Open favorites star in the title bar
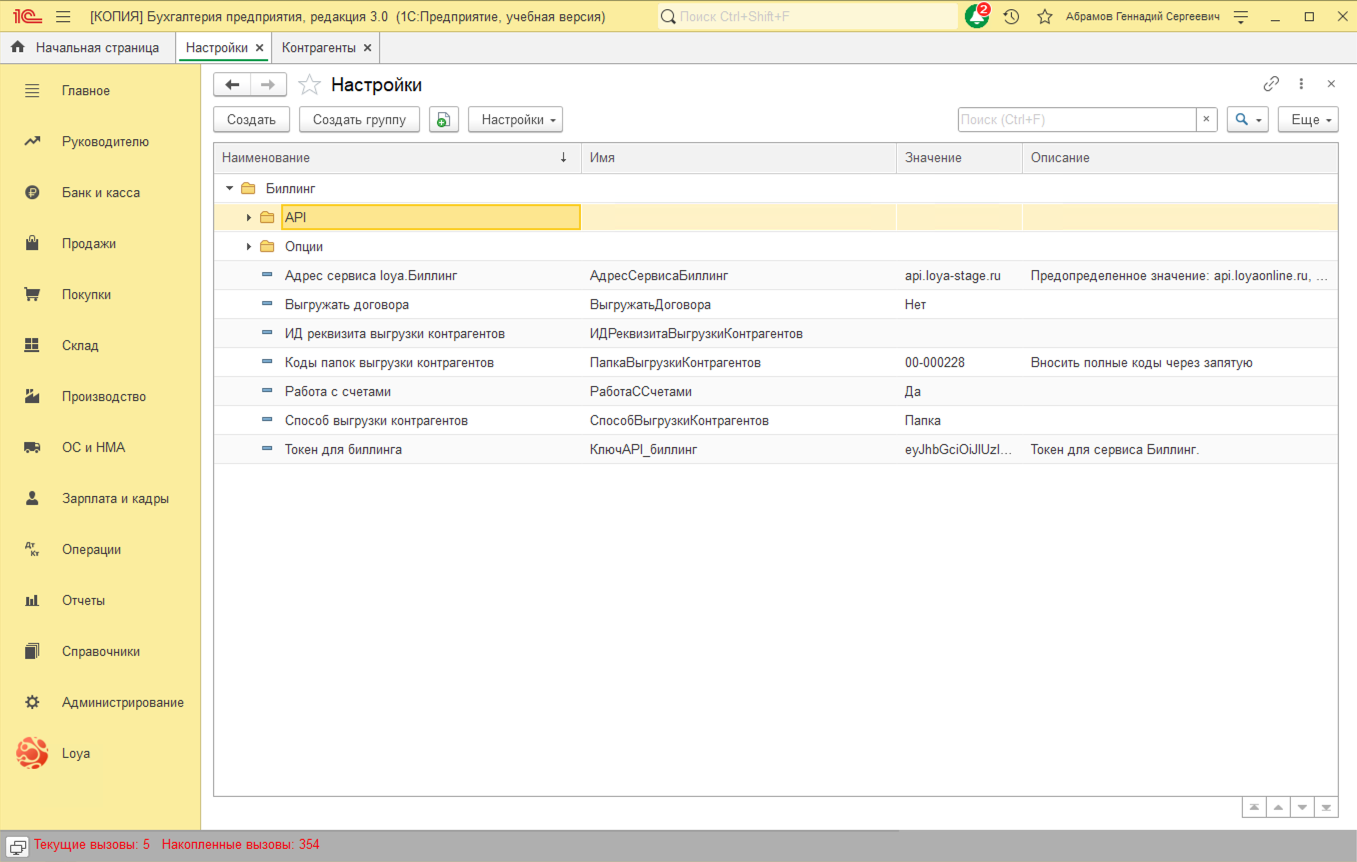 (x=1045, y=16)
